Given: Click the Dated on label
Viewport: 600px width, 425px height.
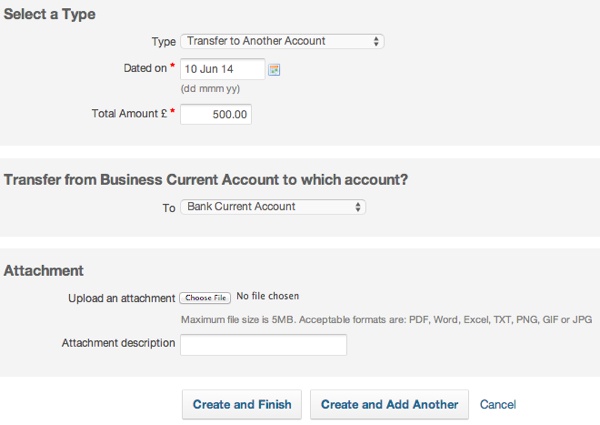Looking at the screenshot, I should (143, 68).
